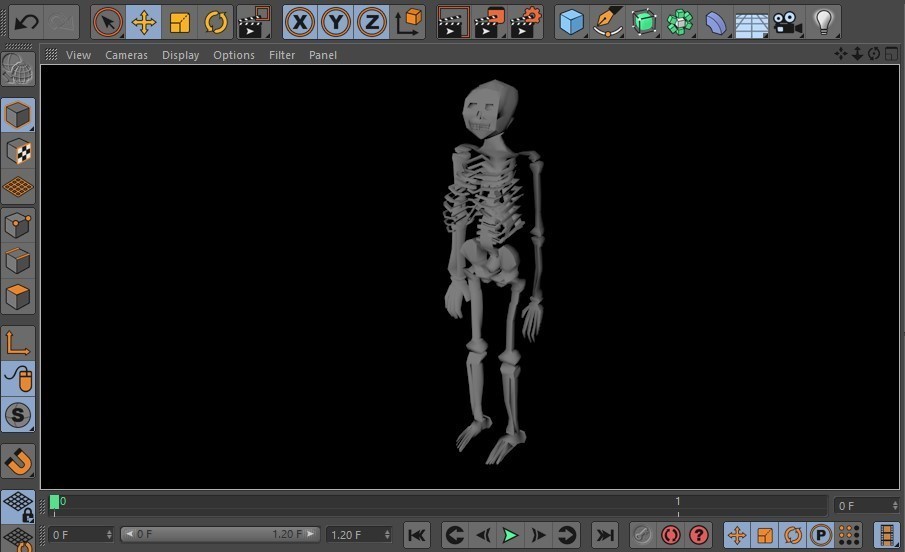The height and width of the screenshot is (552, 905).
Task: Expand the deformer objects palette
Action: [x=716, y=22]
